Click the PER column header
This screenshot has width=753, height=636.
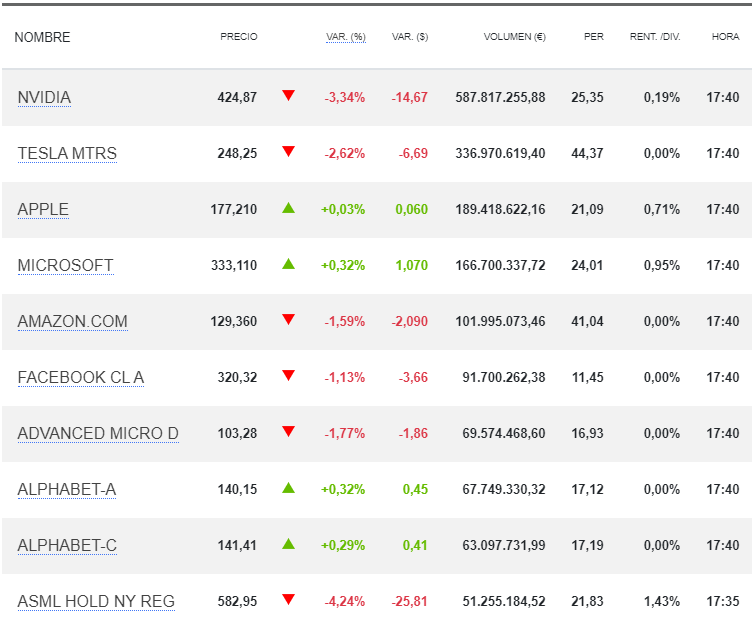(594, 37)
